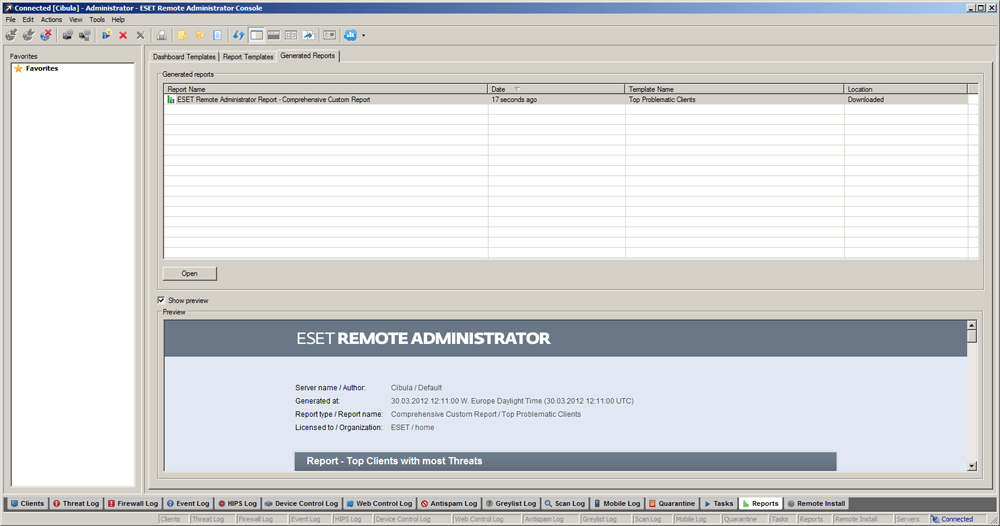Open the HIPS Log bottom tab
Viewport: 1000px width, 526px height.
(237, 504)
